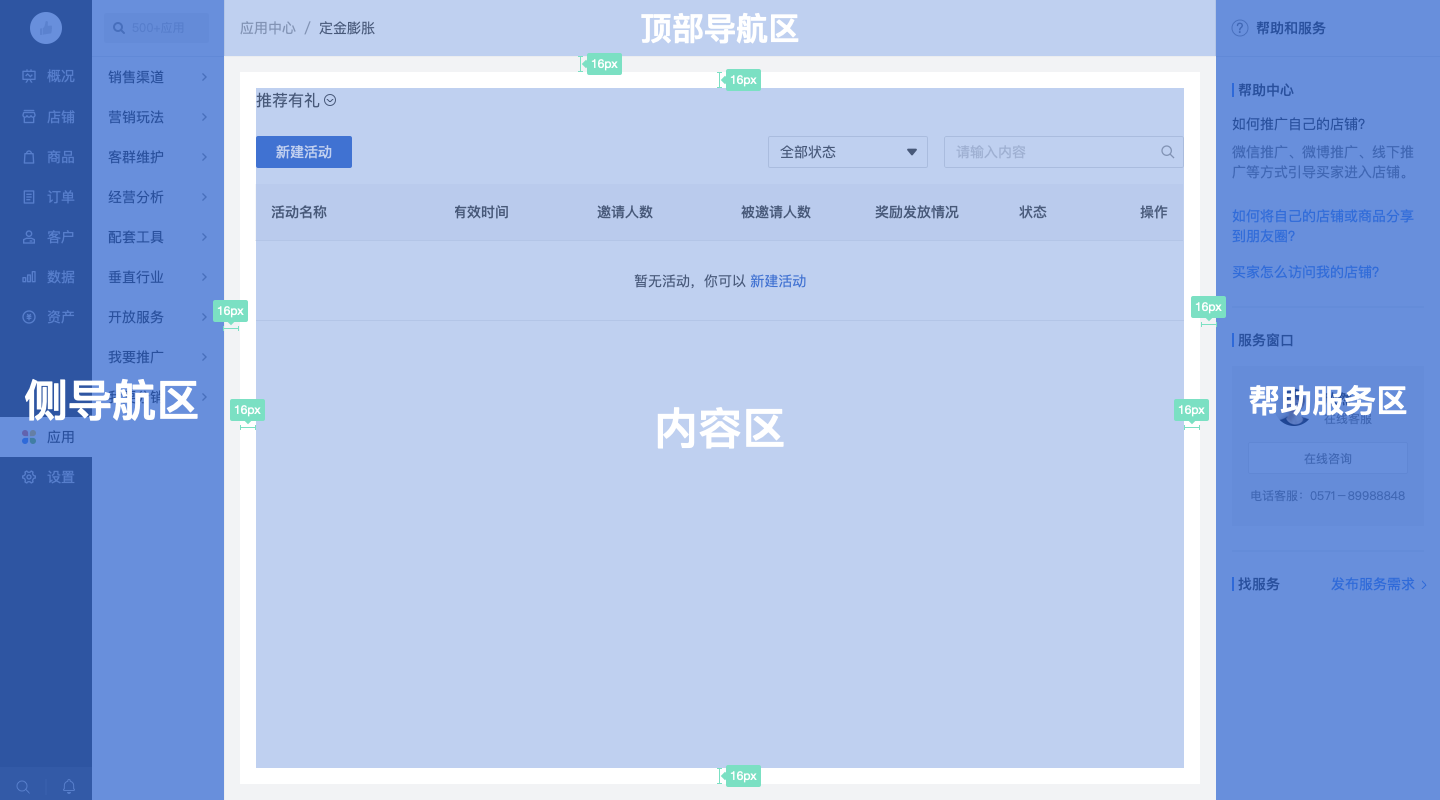The image size is (1440, 800).
Task: Click the 商品 products icon
Action: (x=31, y=156)
